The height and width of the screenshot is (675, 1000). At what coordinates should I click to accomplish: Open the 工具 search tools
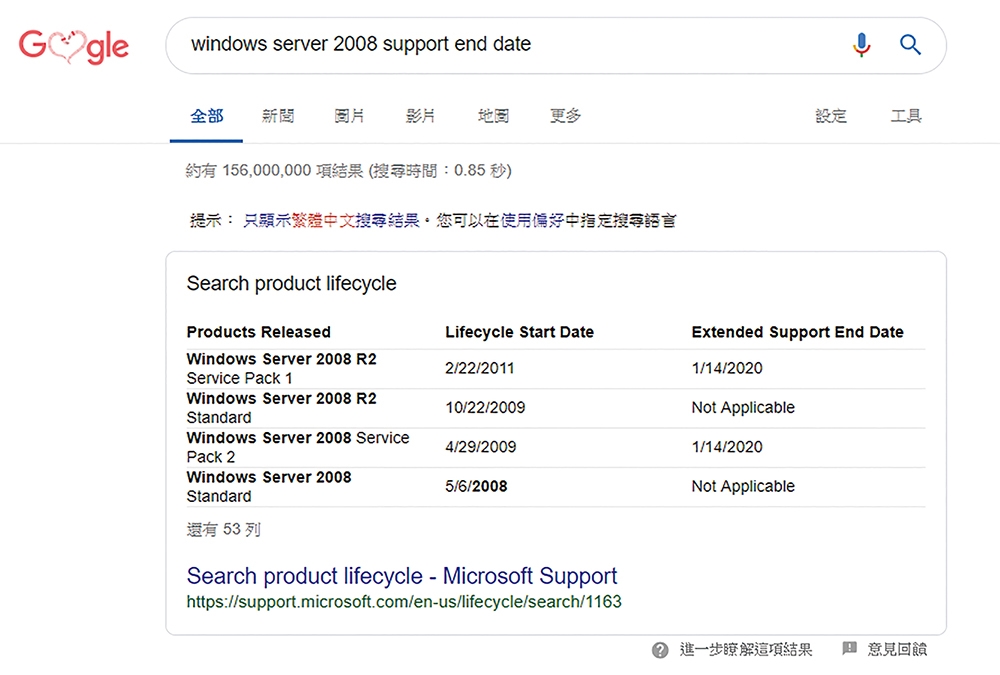(906, 116)
